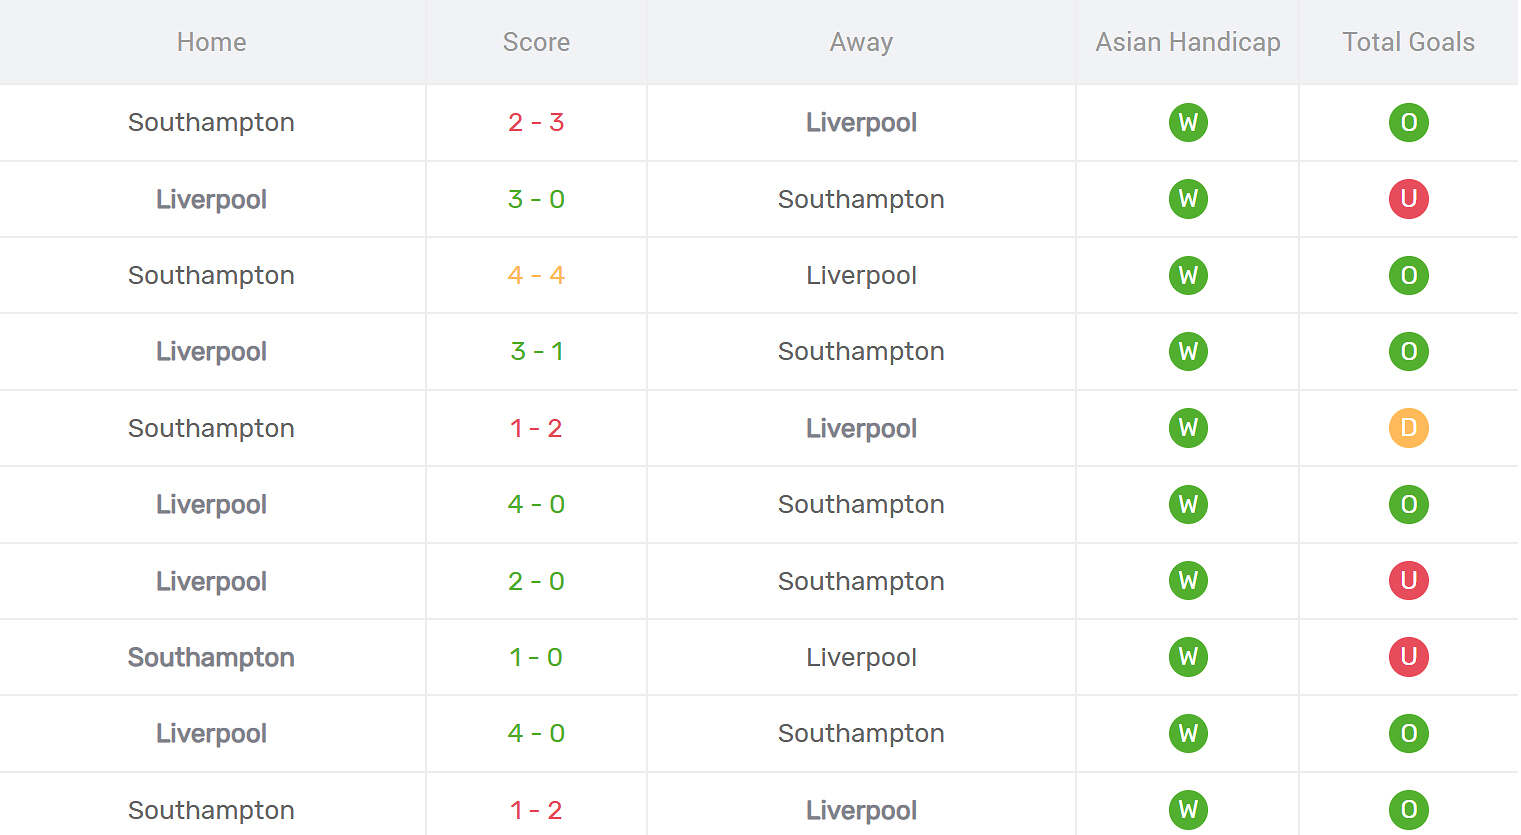Sort by the Total Goals column header
The width and height of the screenshot is (1521, 835).
[x=1408, y=42]
